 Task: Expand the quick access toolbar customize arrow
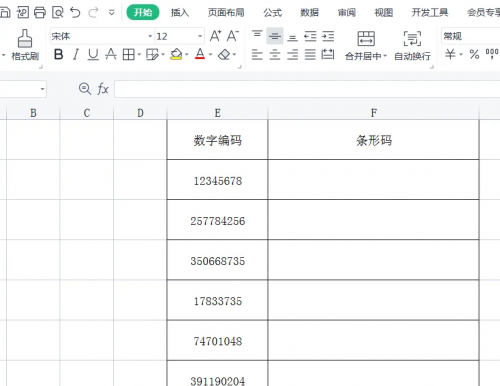click(x=112, y=13)
